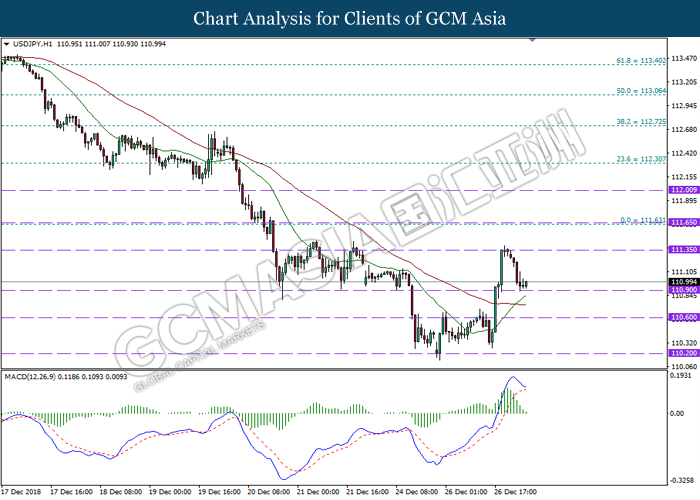Viewport: 700px width, 500px height.
Task: Click the 19 Dec 00:00 time label
Action: [170, 492]
